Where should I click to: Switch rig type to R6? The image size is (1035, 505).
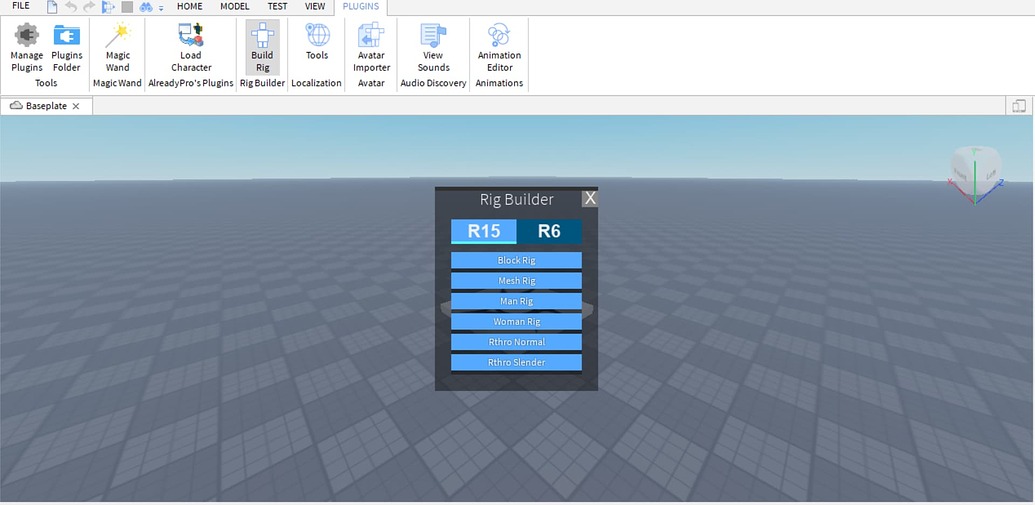549,231
